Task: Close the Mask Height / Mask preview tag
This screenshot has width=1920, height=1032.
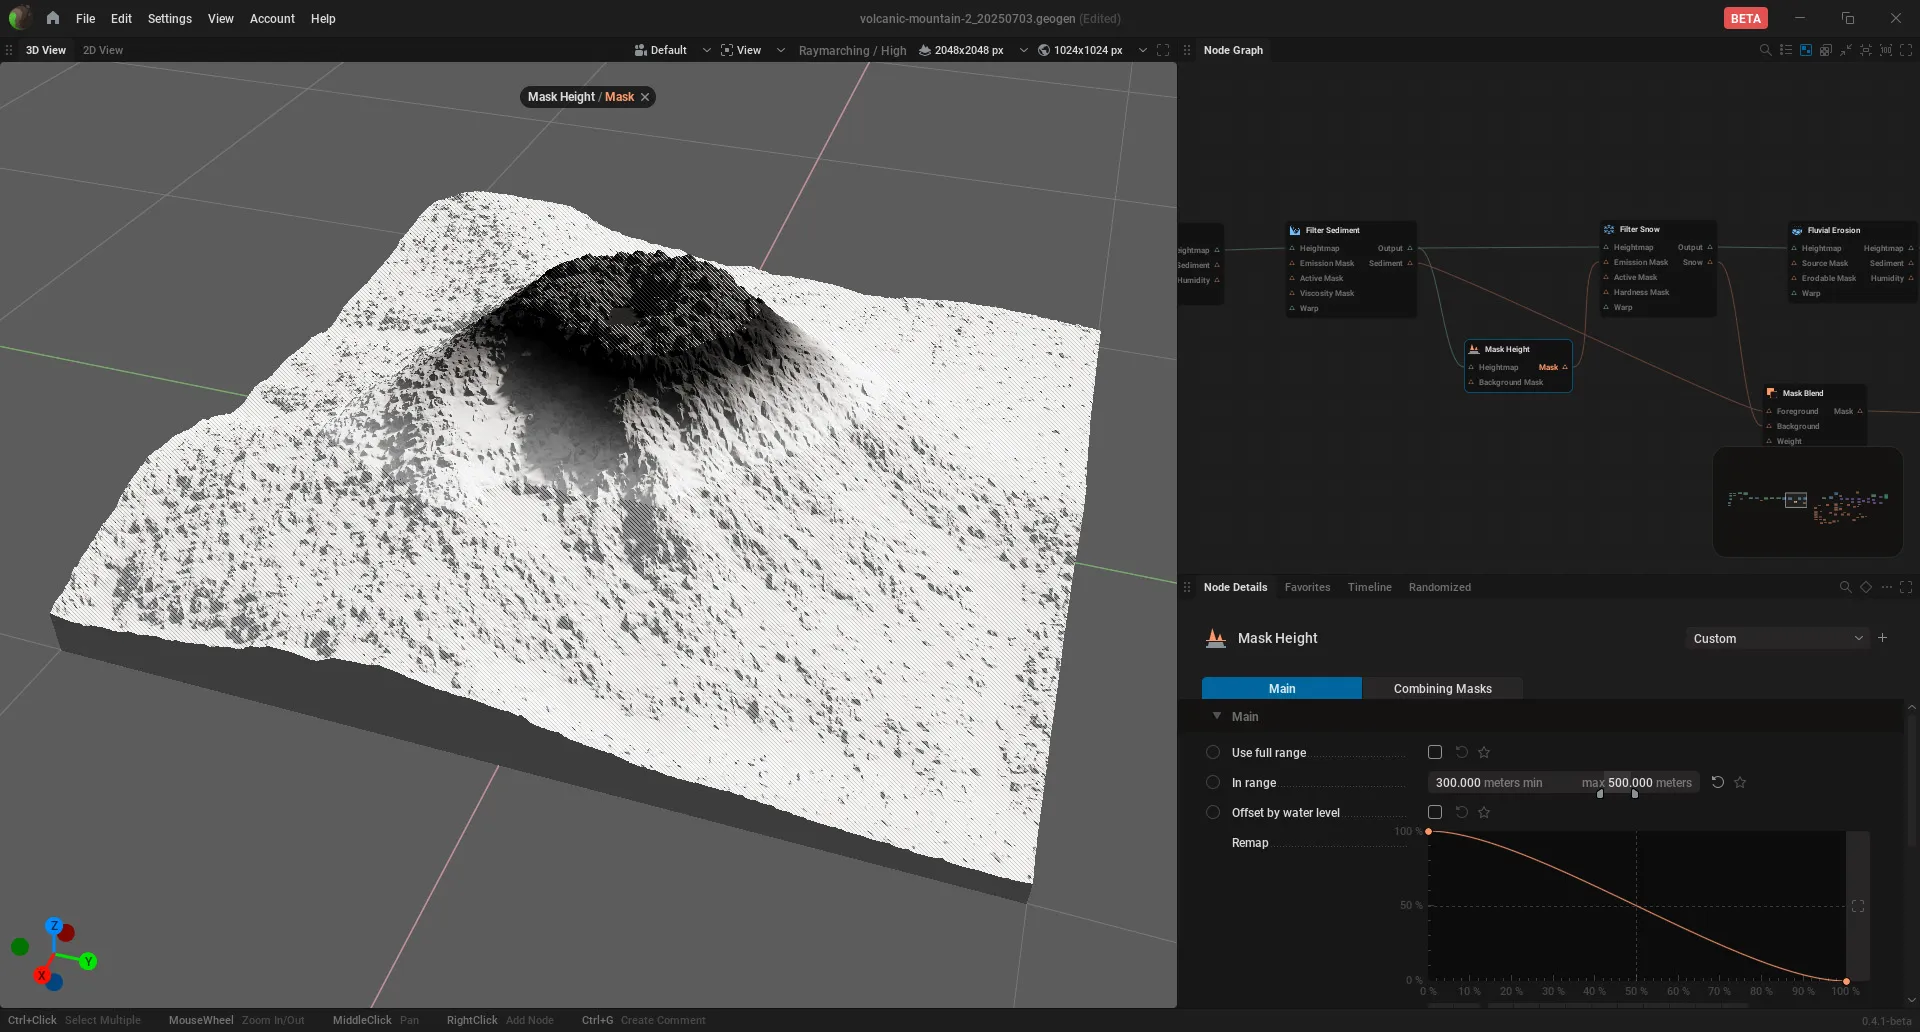Action: coord(645,97)
